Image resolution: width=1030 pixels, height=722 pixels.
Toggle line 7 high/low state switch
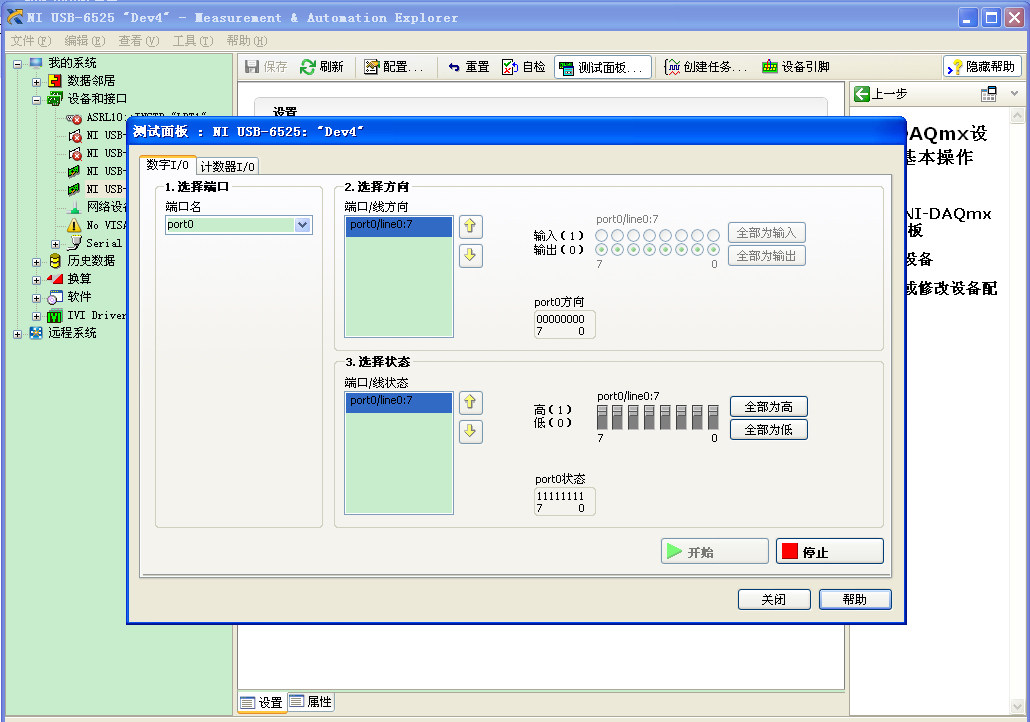tap(602, 417)
